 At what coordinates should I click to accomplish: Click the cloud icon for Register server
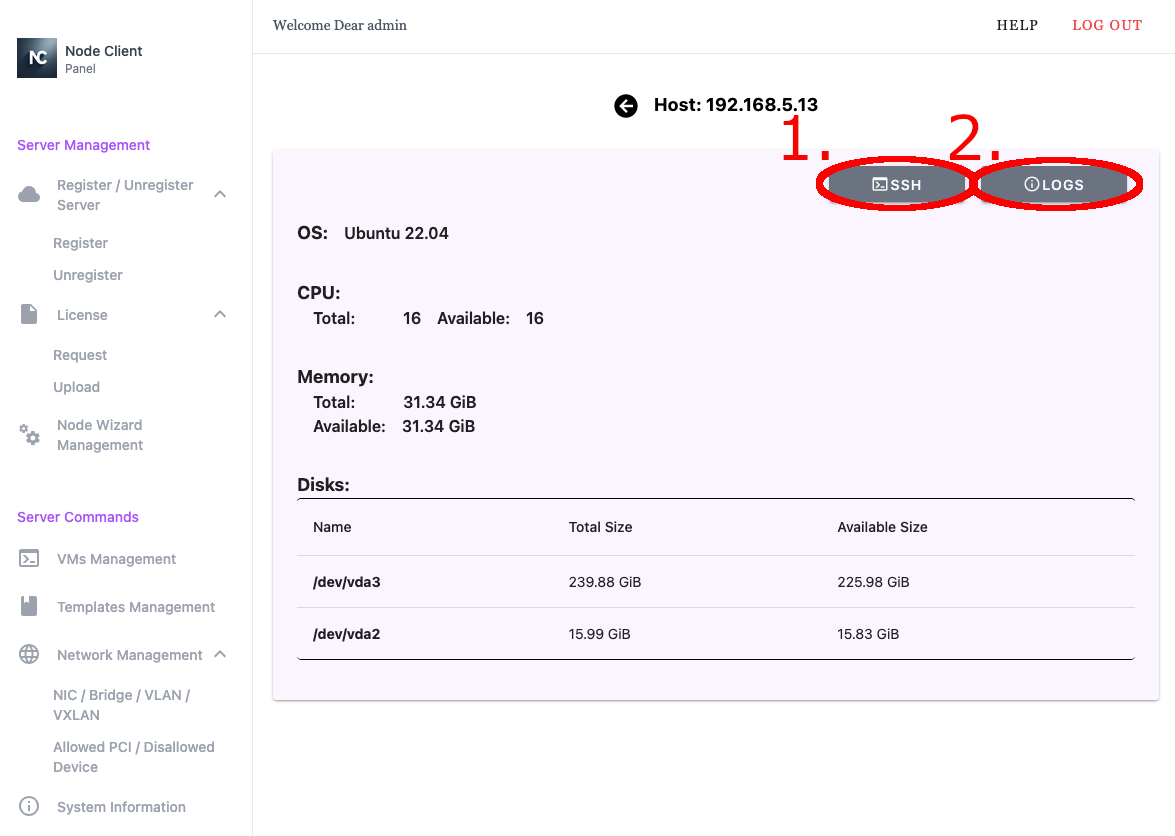(30, 194)
